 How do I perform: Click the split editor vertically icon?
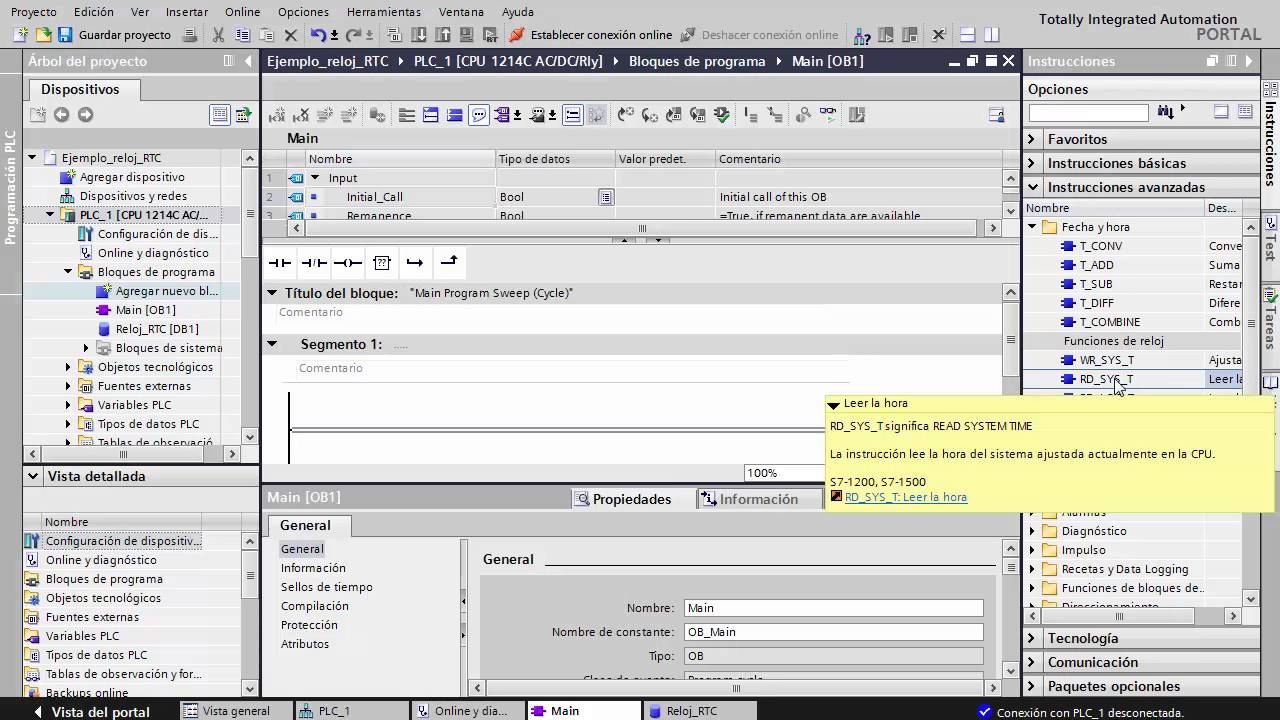[x=992, y=35]
